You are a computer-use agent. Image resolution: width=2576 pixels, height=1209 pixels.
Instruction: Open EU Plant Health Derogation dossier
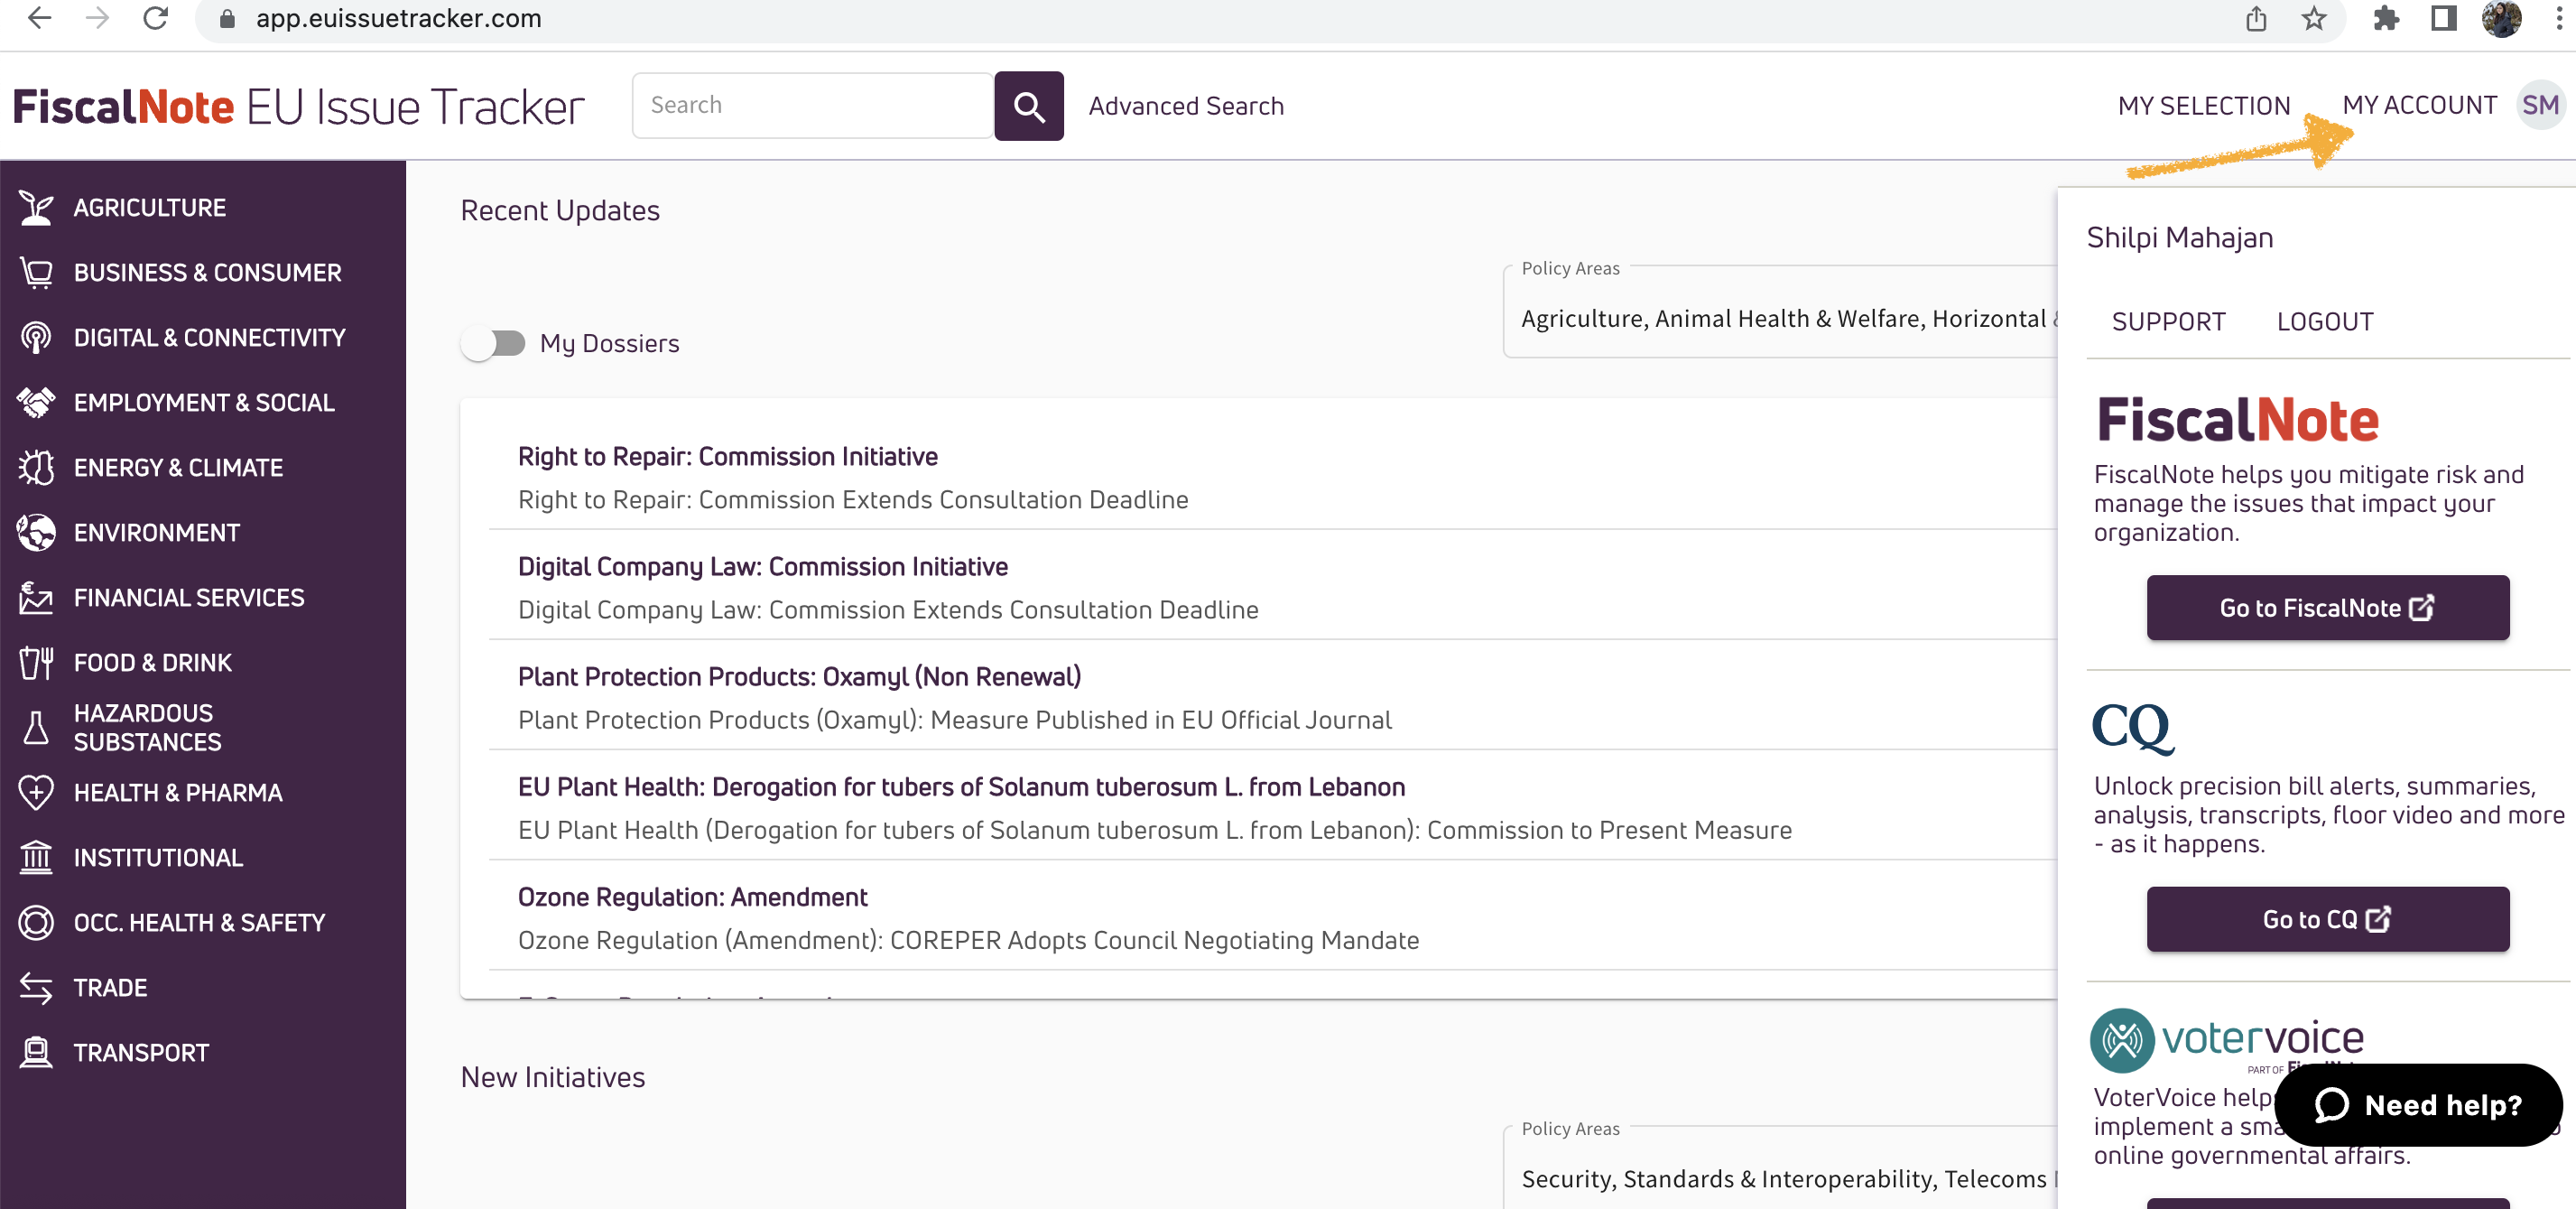click(961, 787)
